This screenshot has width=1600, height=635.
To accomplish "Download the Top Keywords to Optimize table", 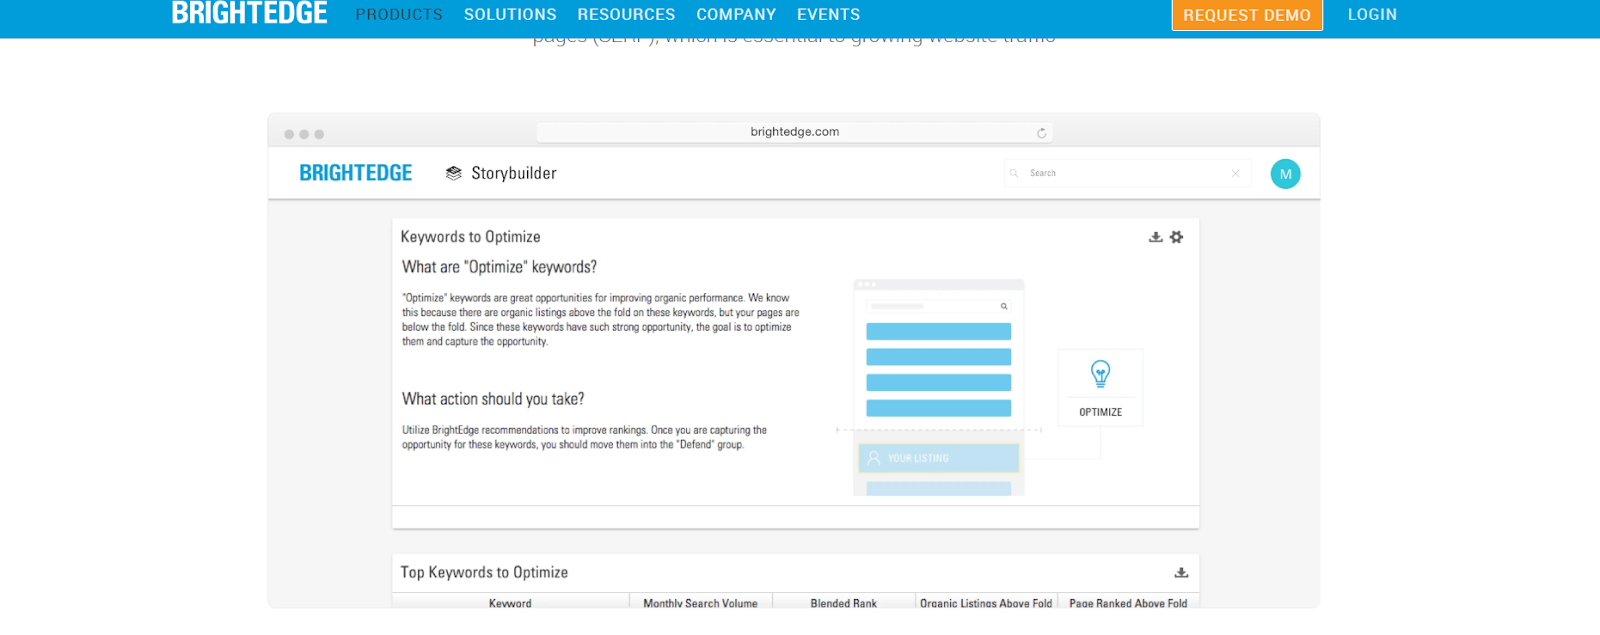I will [x=1181, y=573].
